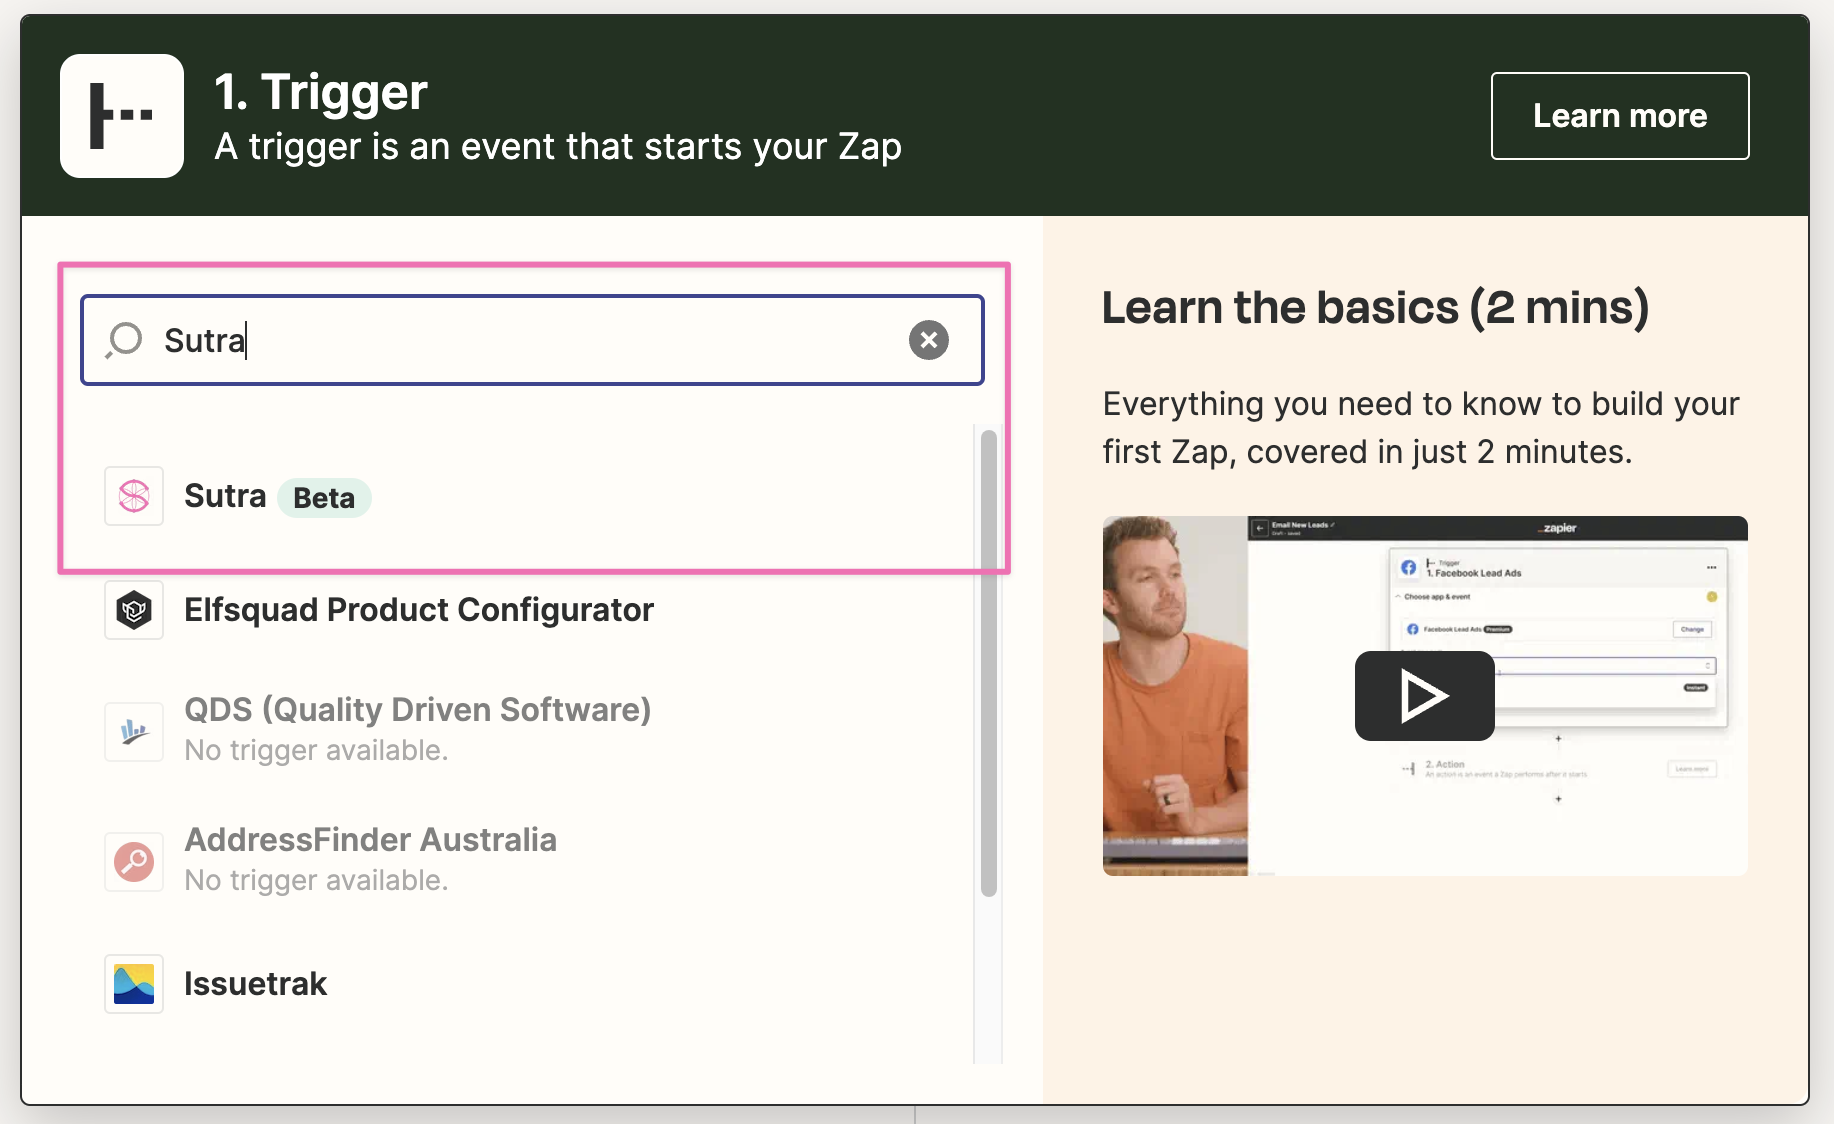Select the Elfsquad Product Configurator icon
1834x1124 pixels.
click(134, 610)
